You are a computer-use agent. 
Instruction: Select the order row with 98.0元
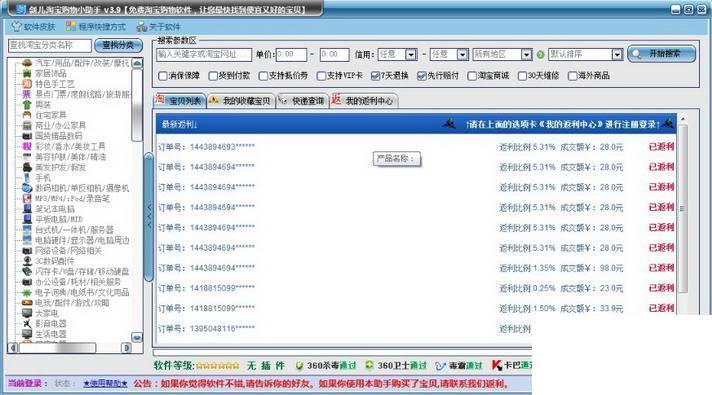pyautogui.click(x=416, y=268)
